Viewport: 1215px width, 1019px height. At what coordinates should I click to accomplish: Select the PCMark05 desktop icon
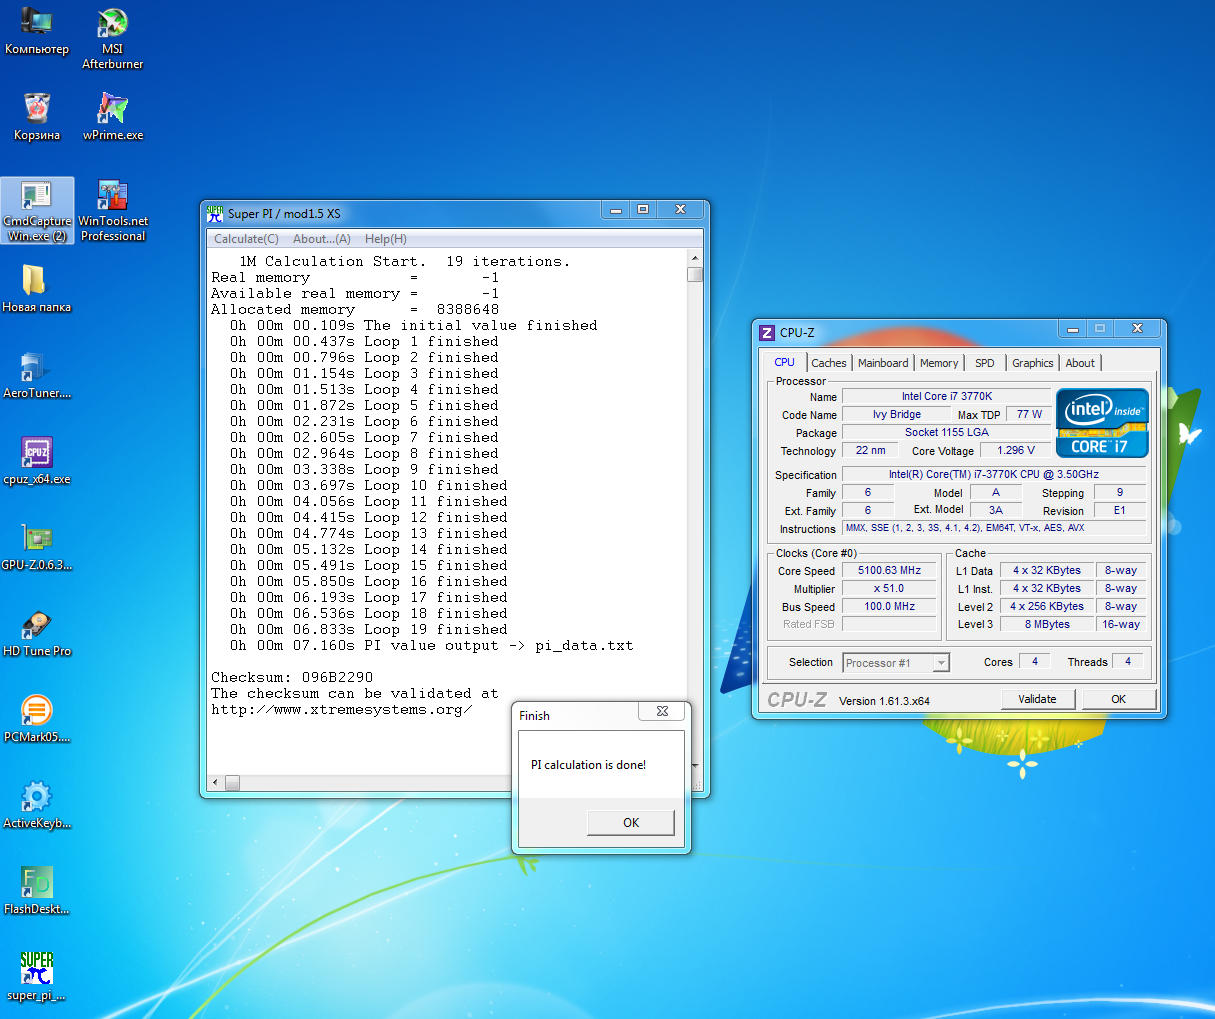[x=37, y=719]
